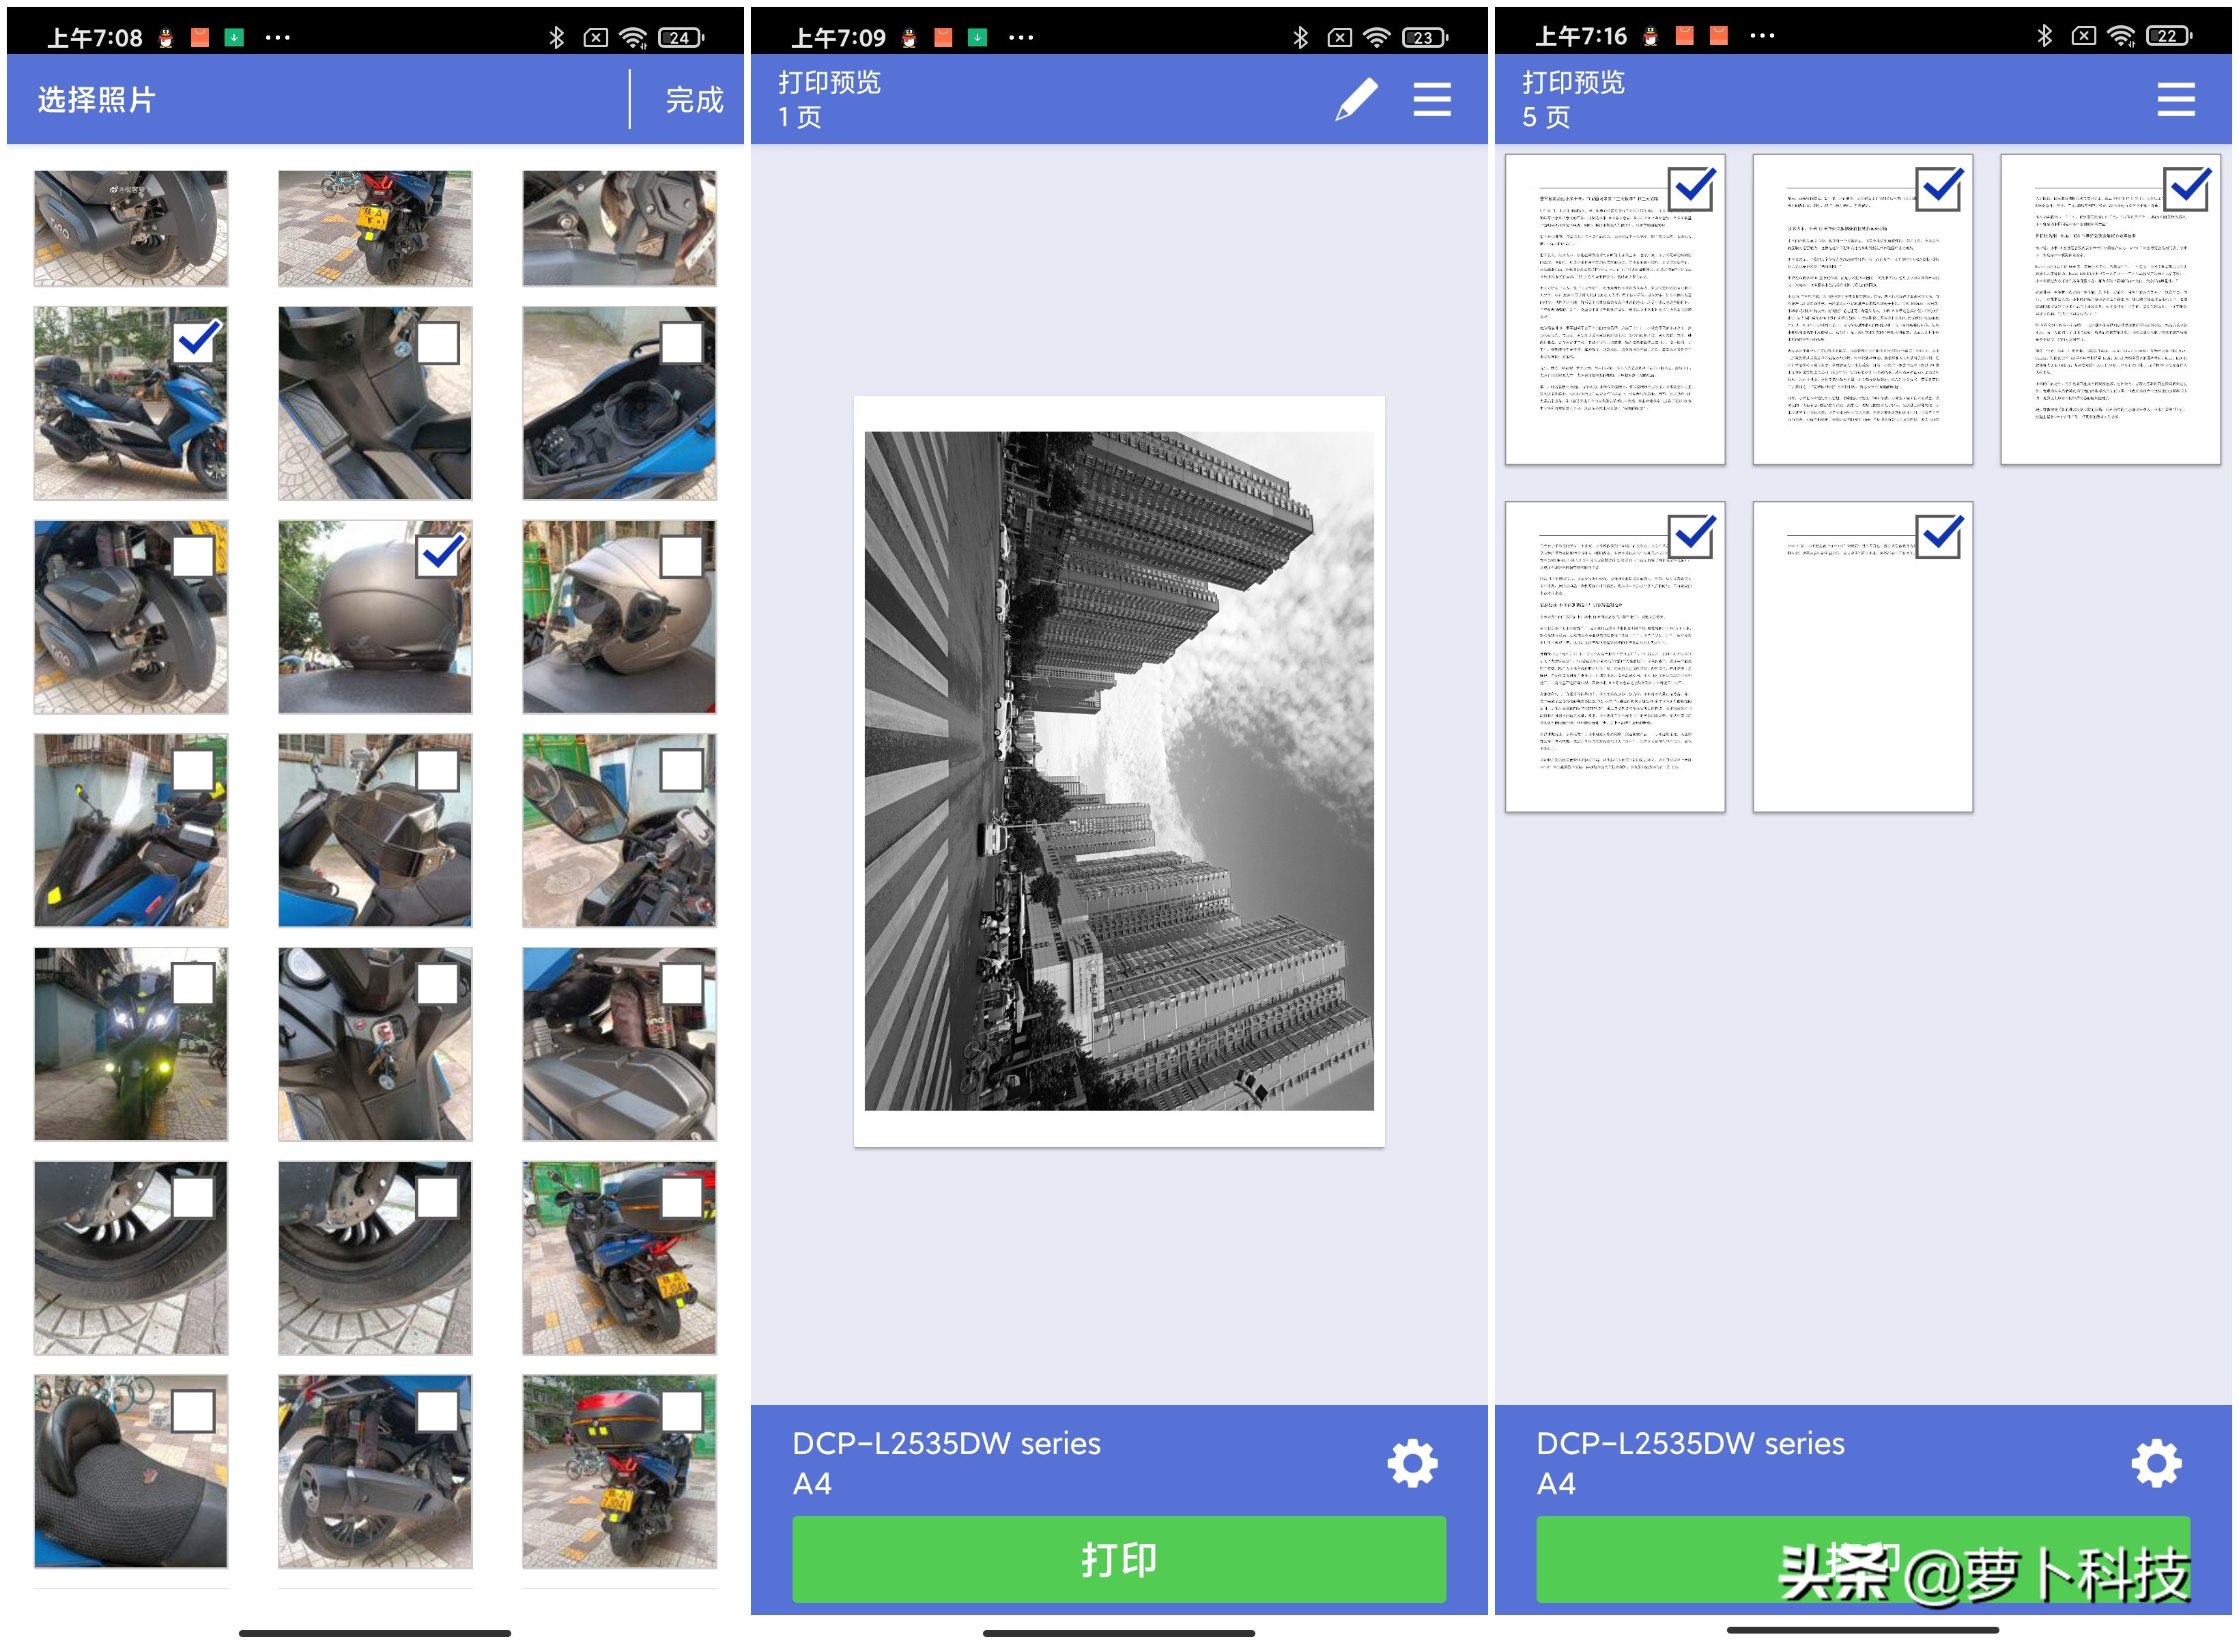Screen dimensions: 2239x1652
Task: Open printer settings gear on the document preview screen
Action: 2157,1462
